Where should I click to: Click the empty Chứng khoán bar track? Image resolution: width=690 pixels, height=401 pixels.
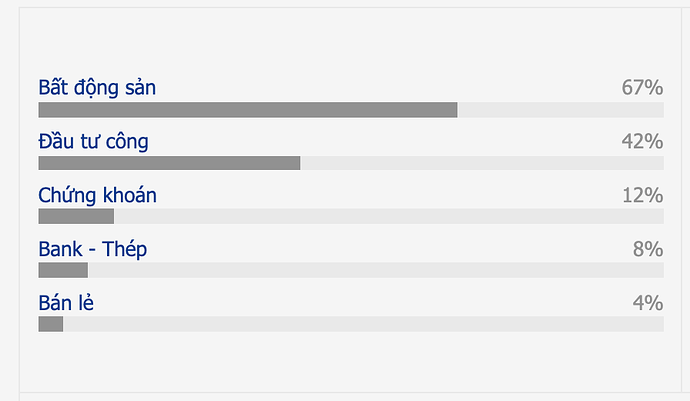pos(388,216)
